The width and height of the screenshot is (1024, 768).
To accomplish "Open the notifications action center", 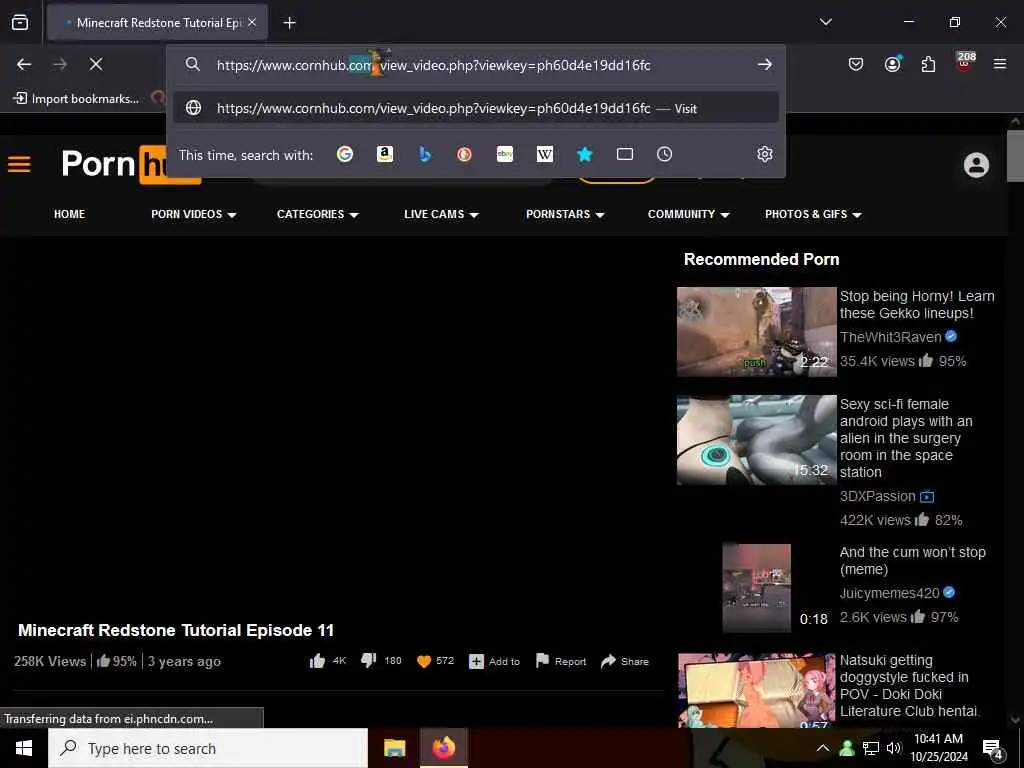I will tap(993, 750).
